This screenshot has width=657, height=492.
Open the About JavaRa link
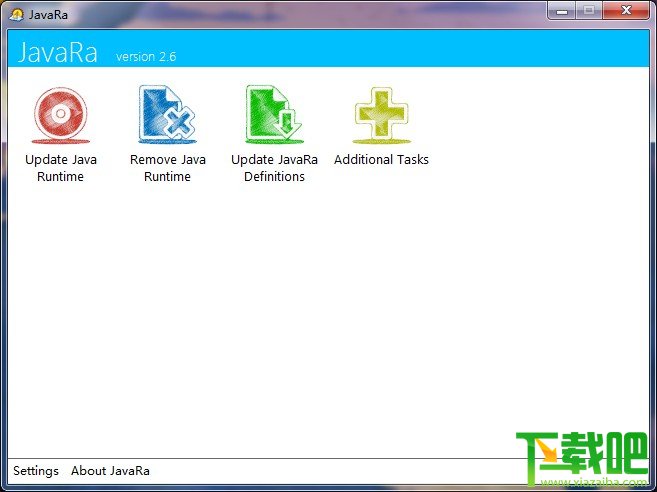(110, 471)
